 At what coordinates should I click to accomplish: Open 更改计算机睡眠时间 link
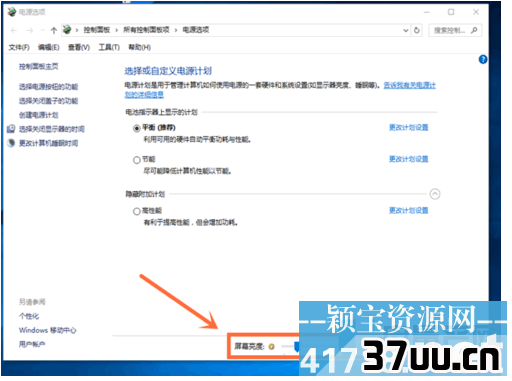click(48, 143)
